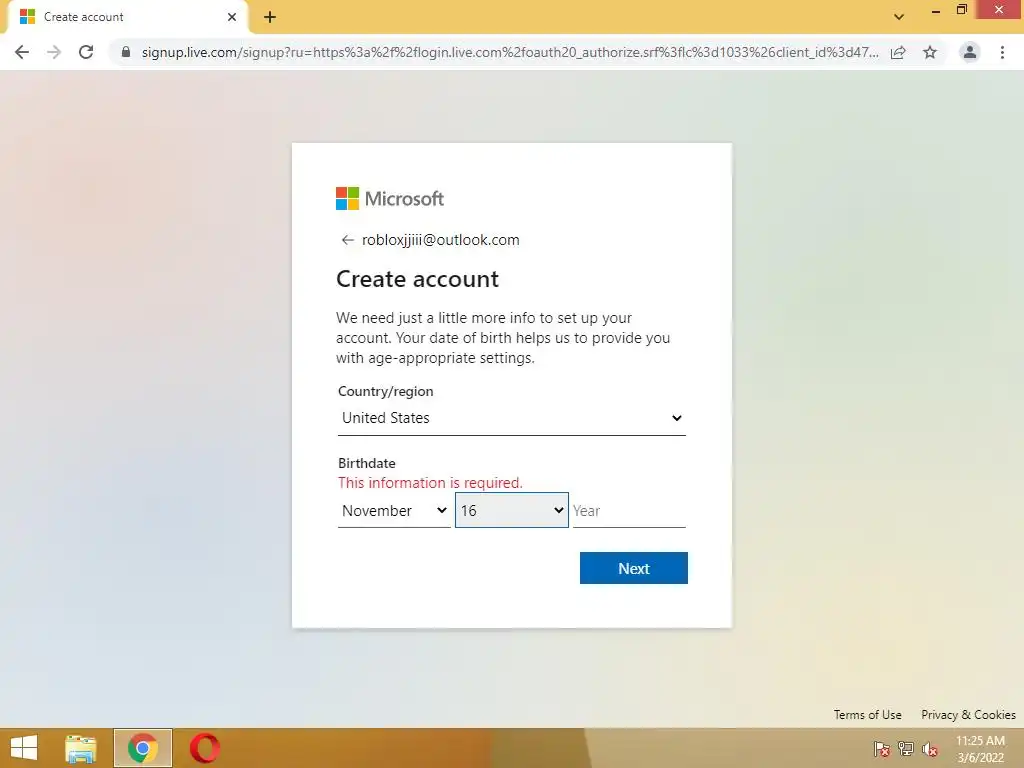This screenshot has height=768, width=1024.
Task: Open the Country/region dropdown
Action: pos(511,418)
